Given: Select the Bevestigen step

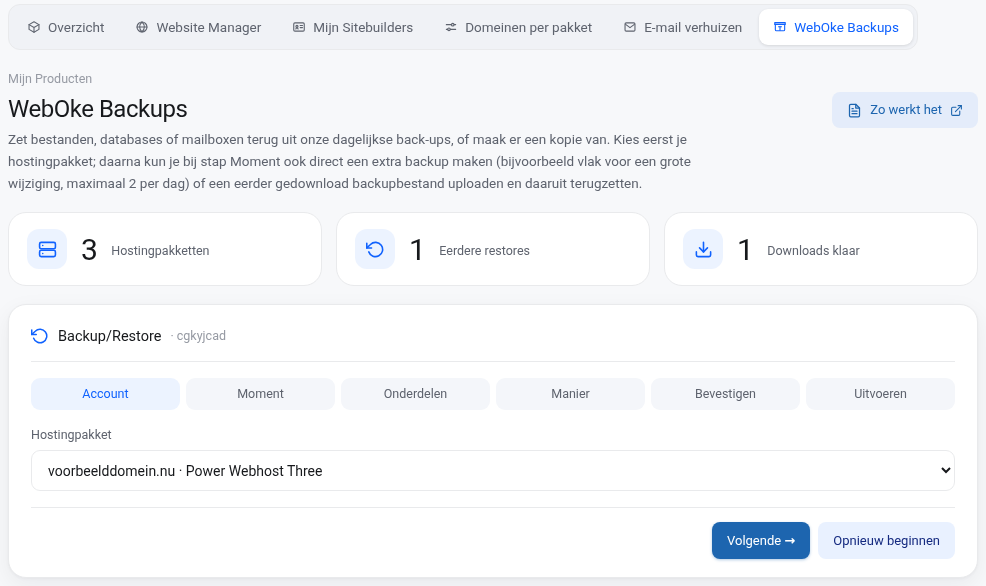Looking at the screenshot, I should [725, 394].
